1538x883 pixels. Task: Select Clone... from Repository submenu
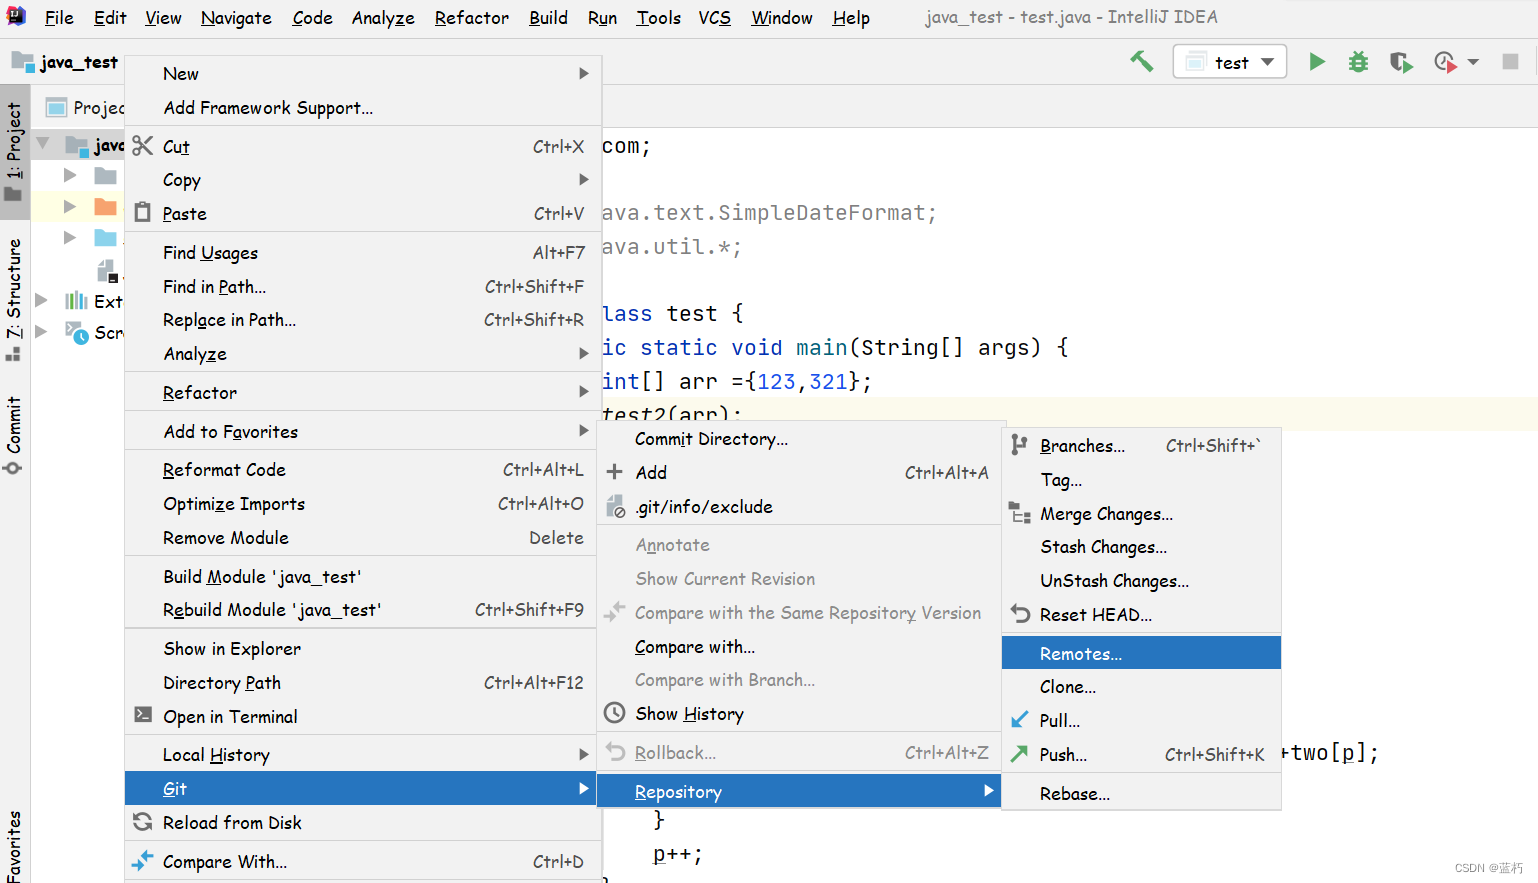pyautogui.click(x=1141, y=687)
